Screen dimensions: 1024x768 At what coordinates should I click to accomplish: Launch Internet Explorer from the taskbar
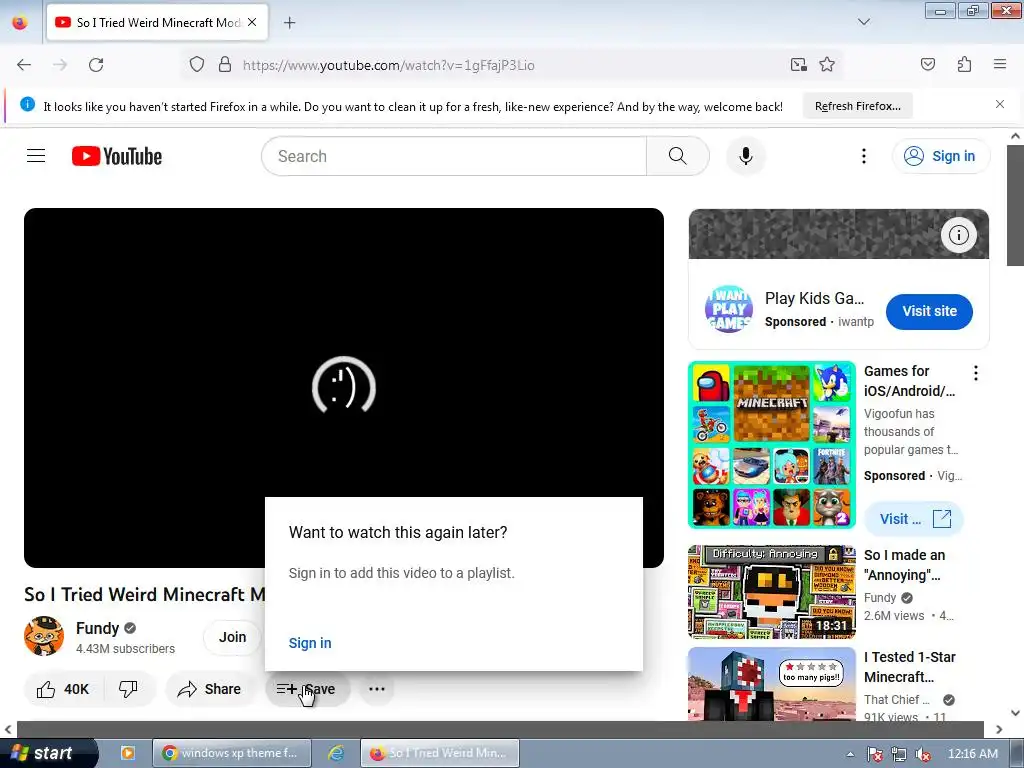[336, 753]
